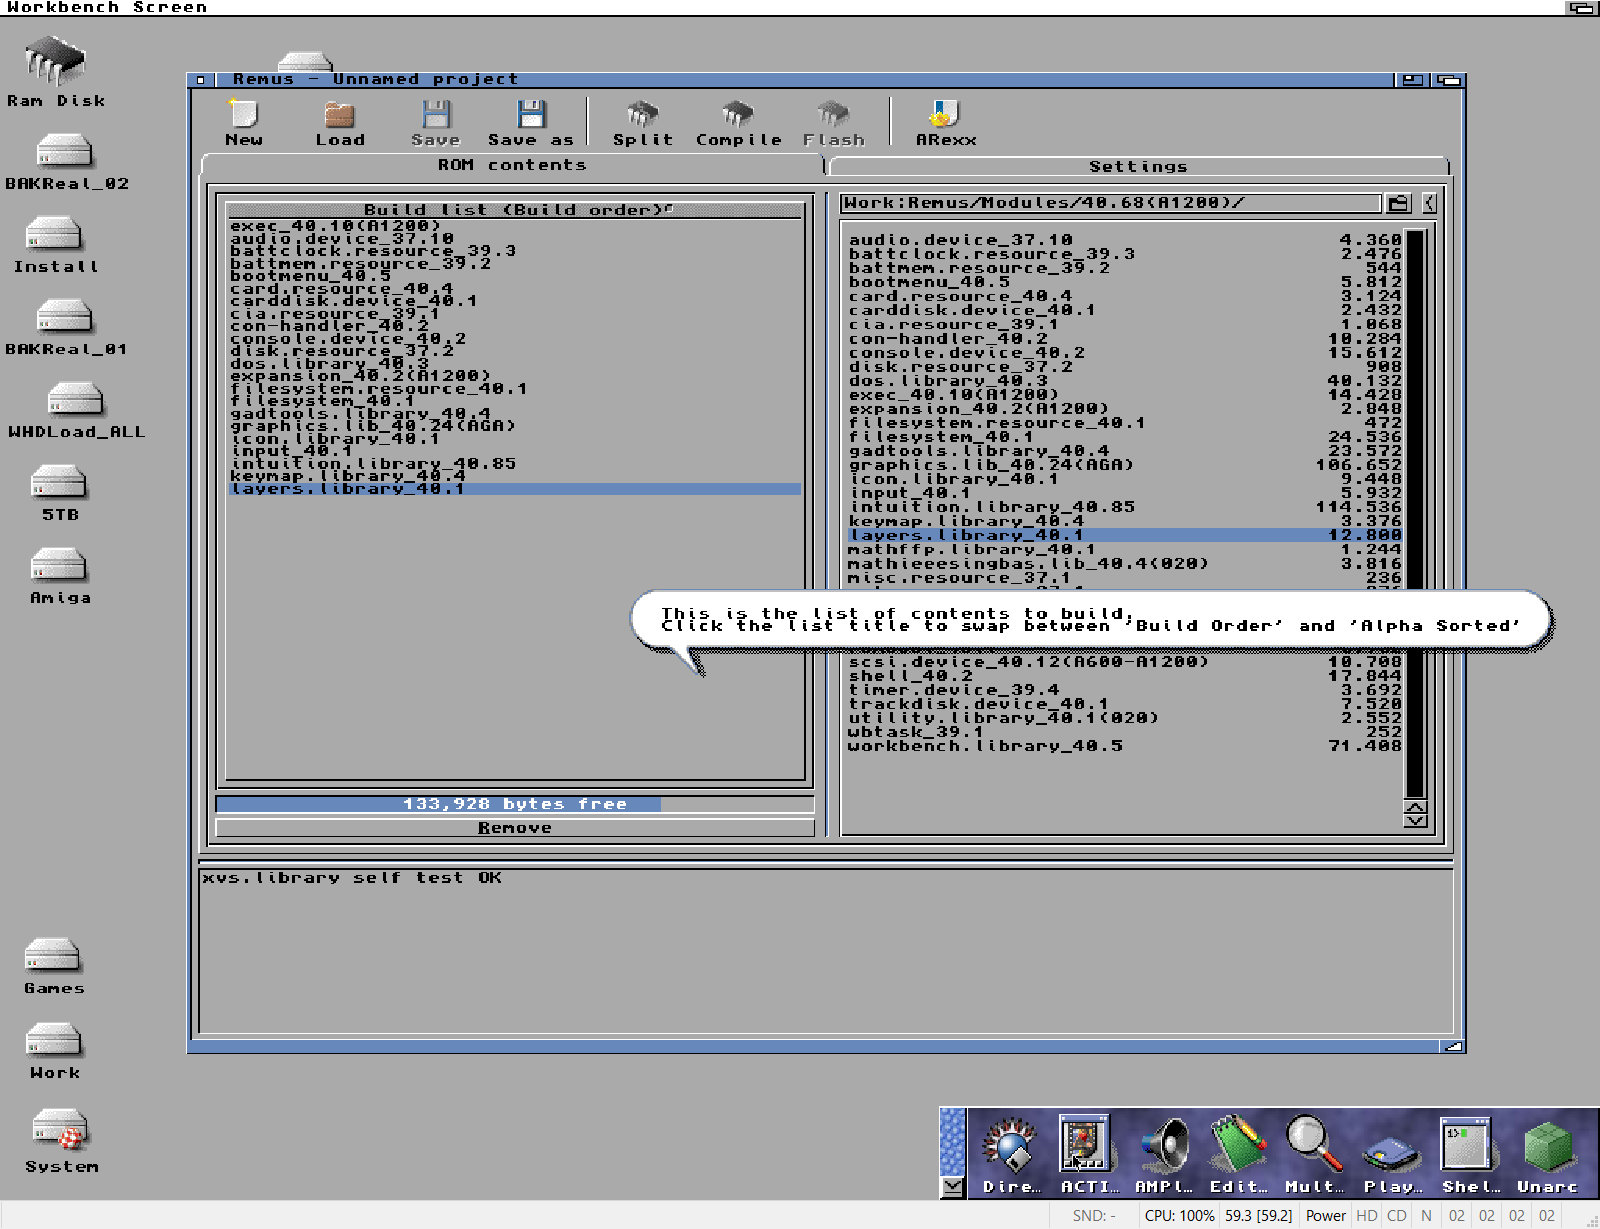Click the CD indicator in the status bar
Viewport: 1600px width, 1229px height.
1397,1216
